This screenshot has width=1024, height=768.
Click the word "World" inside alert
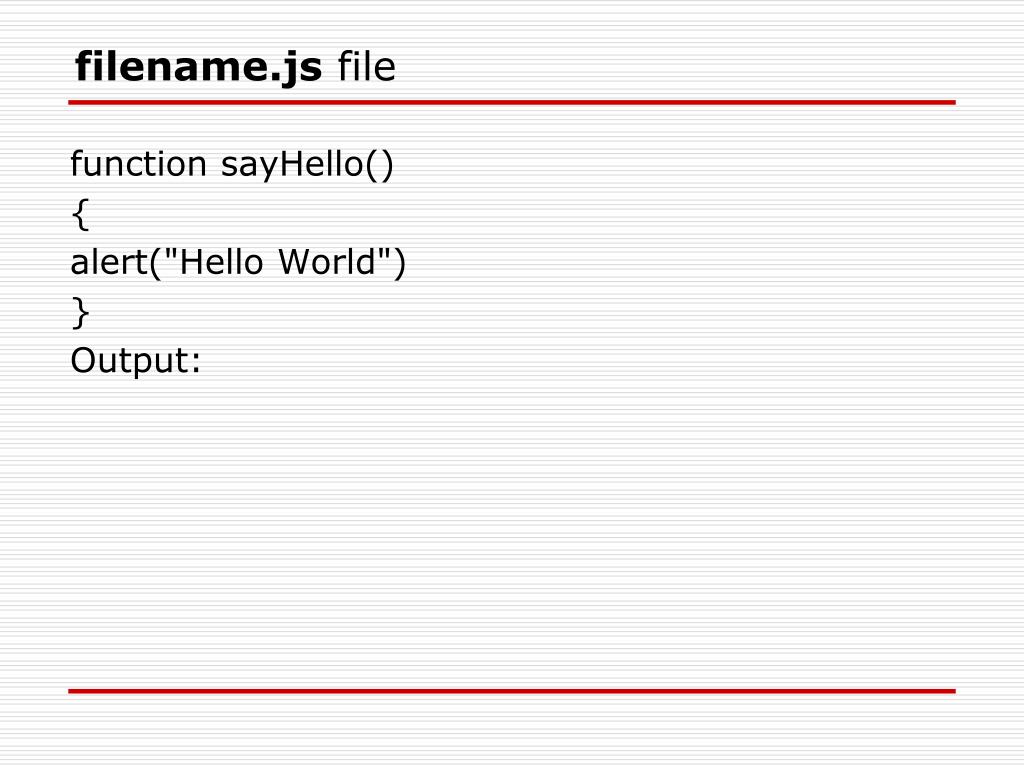coord(328,261)
